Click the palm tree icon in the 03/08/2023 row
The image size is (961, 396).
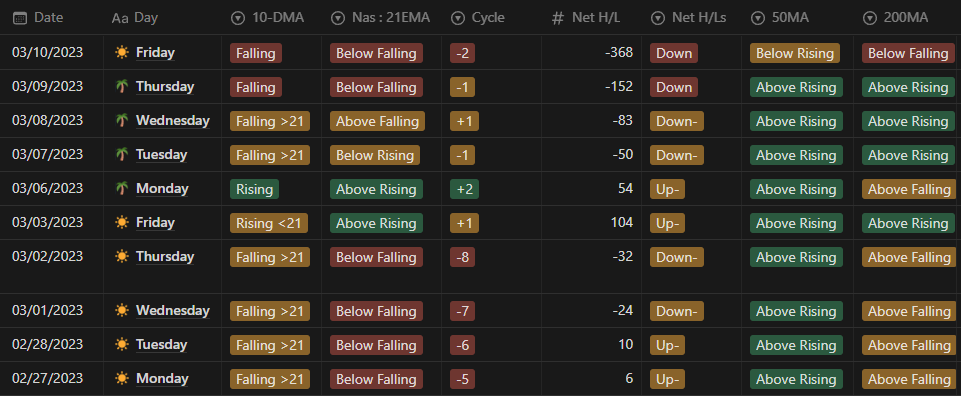coord(122,121)
